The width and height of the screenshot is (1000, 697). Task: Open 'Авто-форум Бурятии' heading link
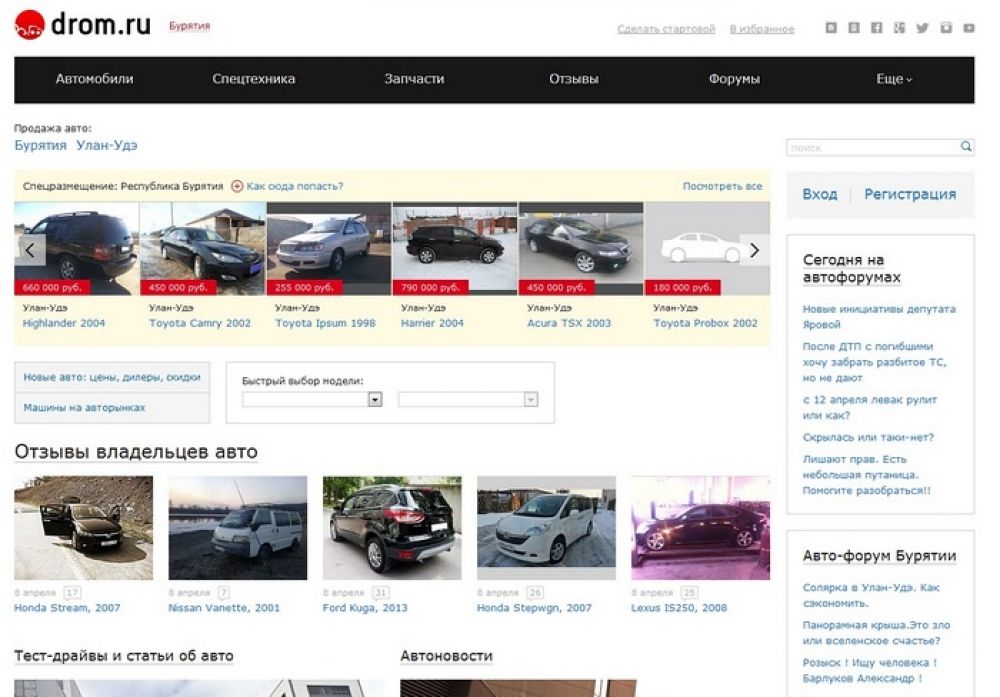[x=879, y=556]
